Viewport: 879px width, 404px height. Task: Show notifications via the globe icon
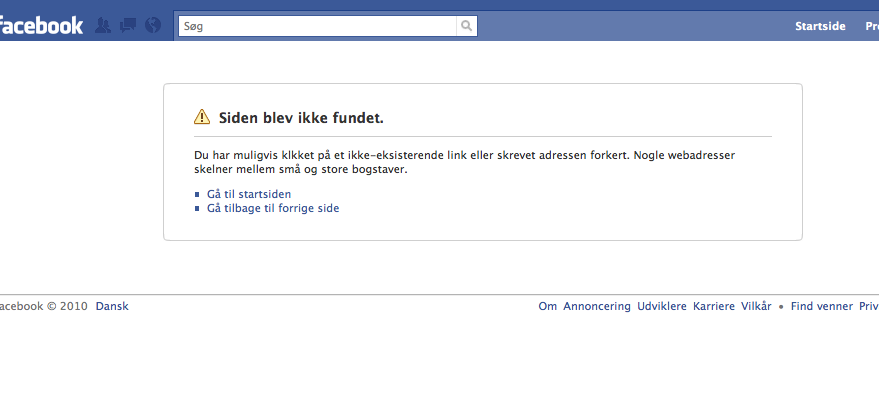153,26
